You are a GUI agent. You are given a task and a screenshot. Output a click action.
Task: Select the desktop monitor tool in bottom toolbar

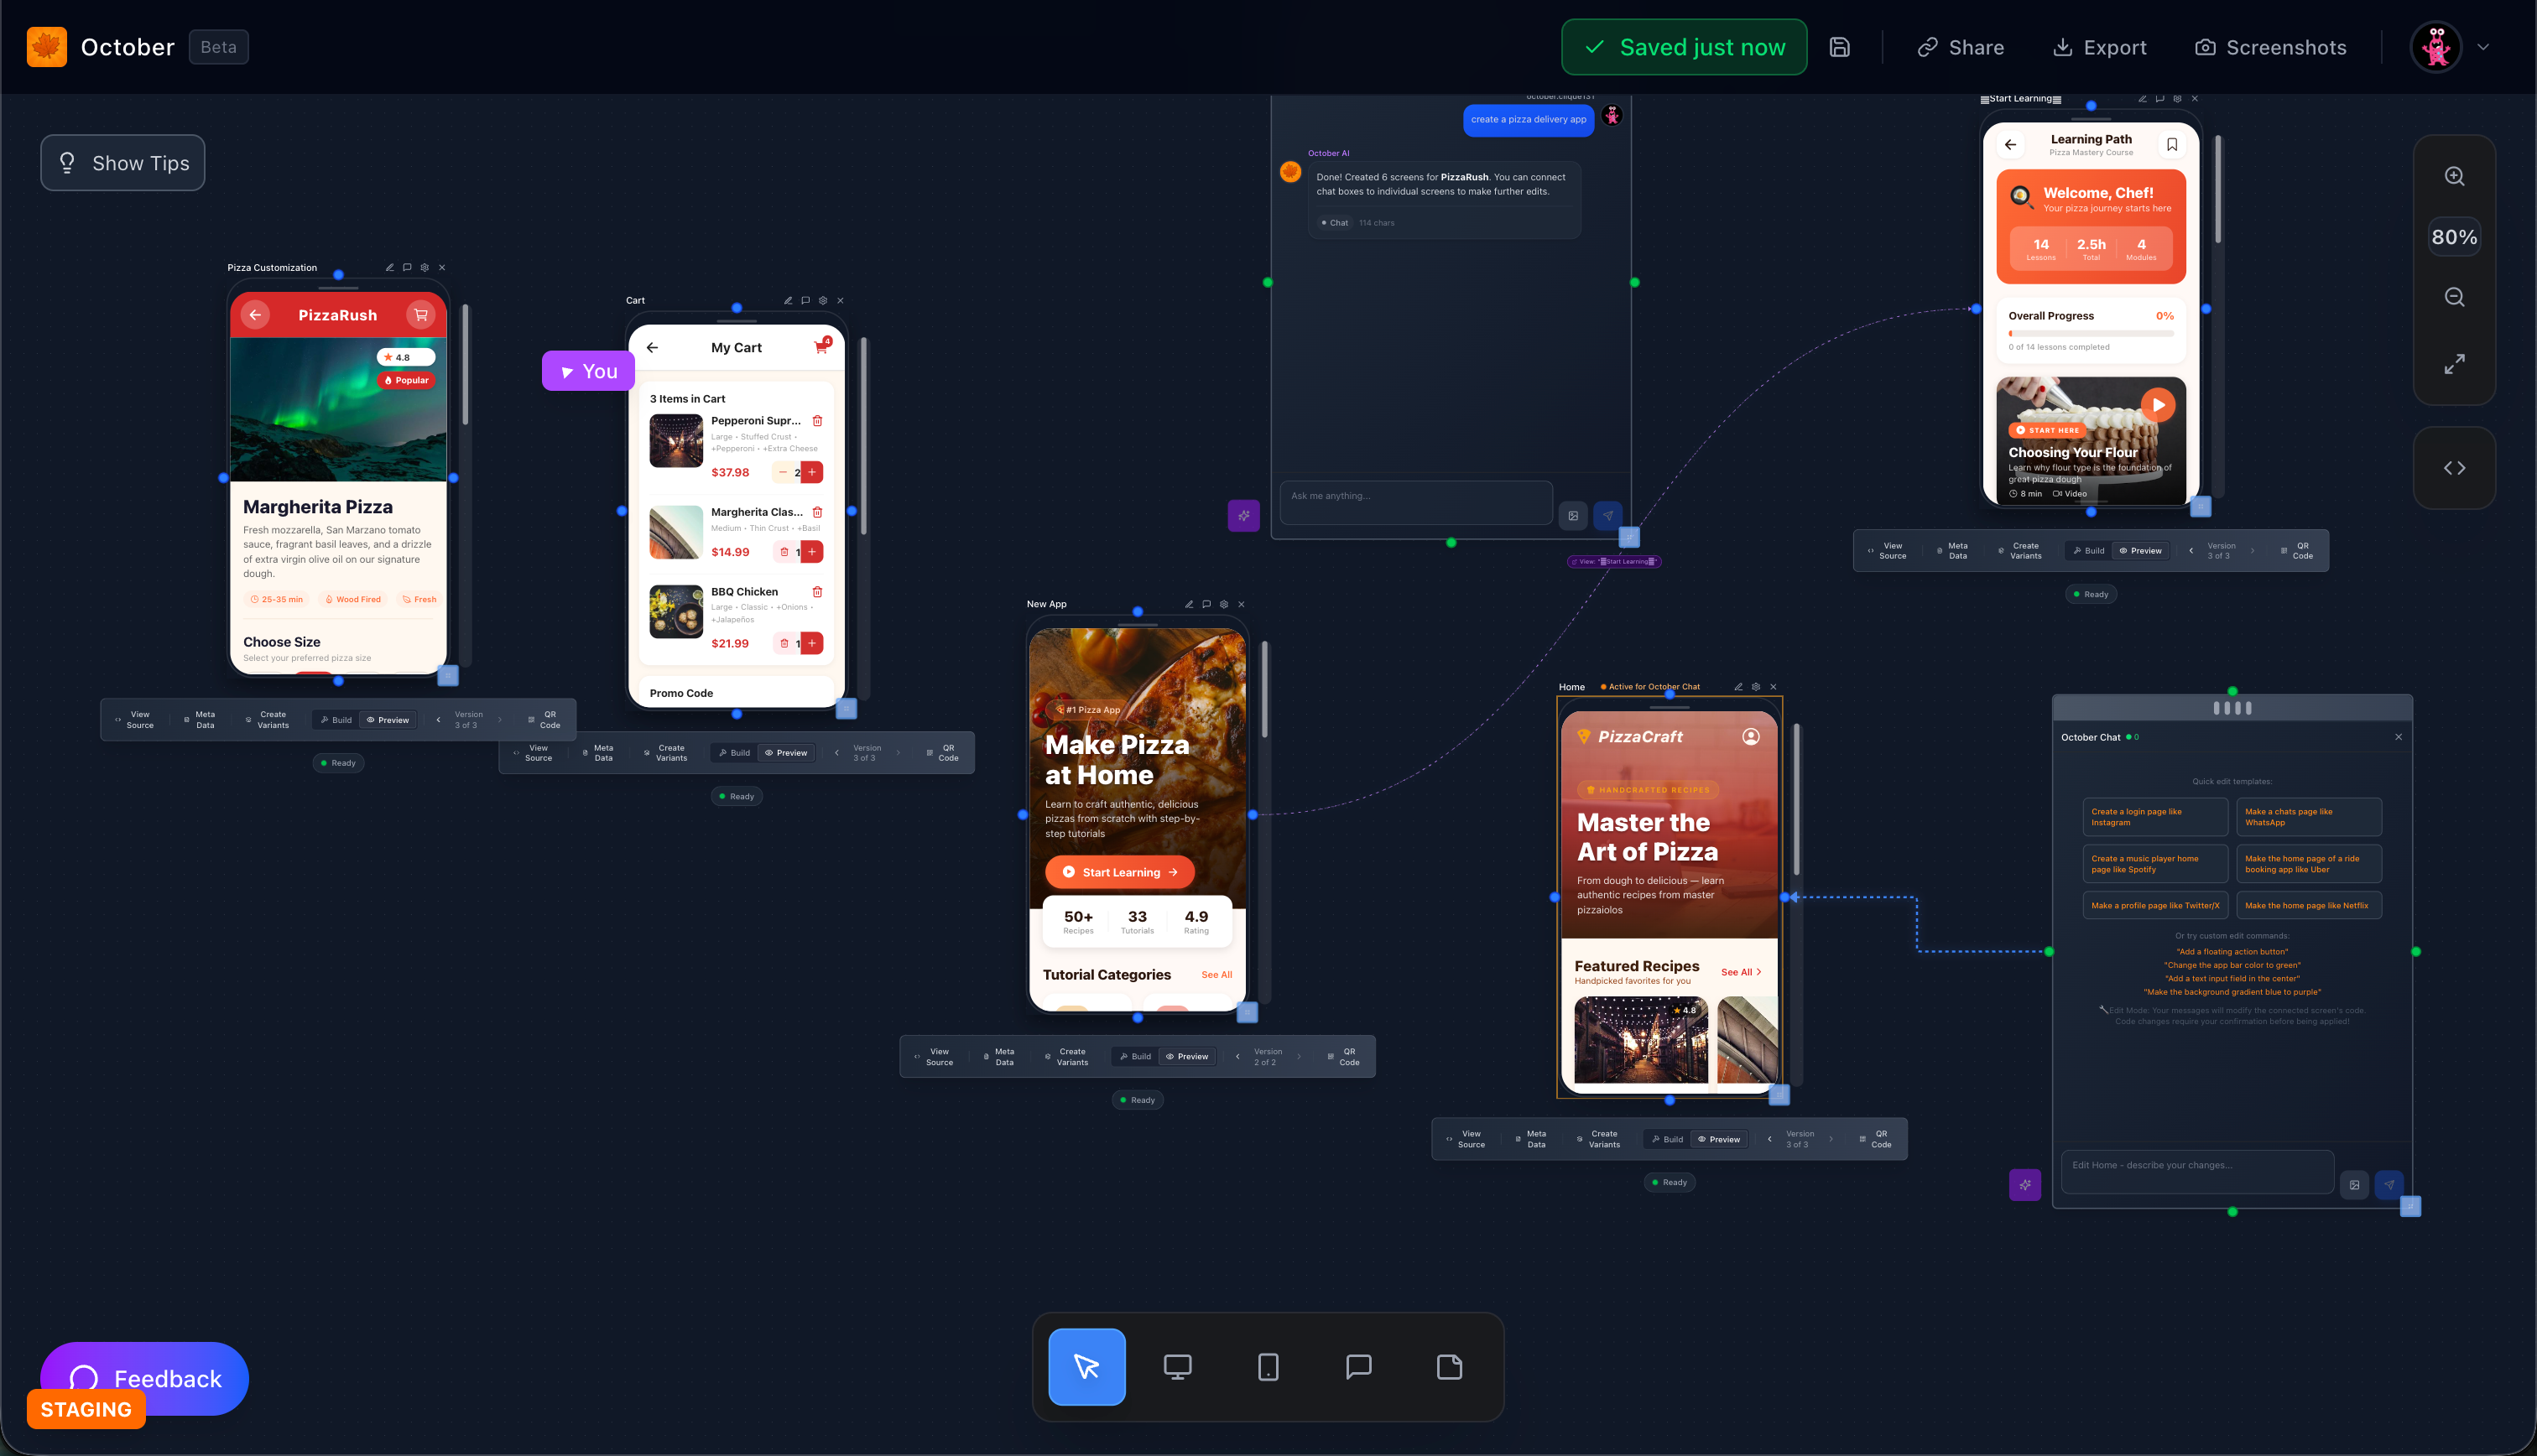pos(1177,1367)
